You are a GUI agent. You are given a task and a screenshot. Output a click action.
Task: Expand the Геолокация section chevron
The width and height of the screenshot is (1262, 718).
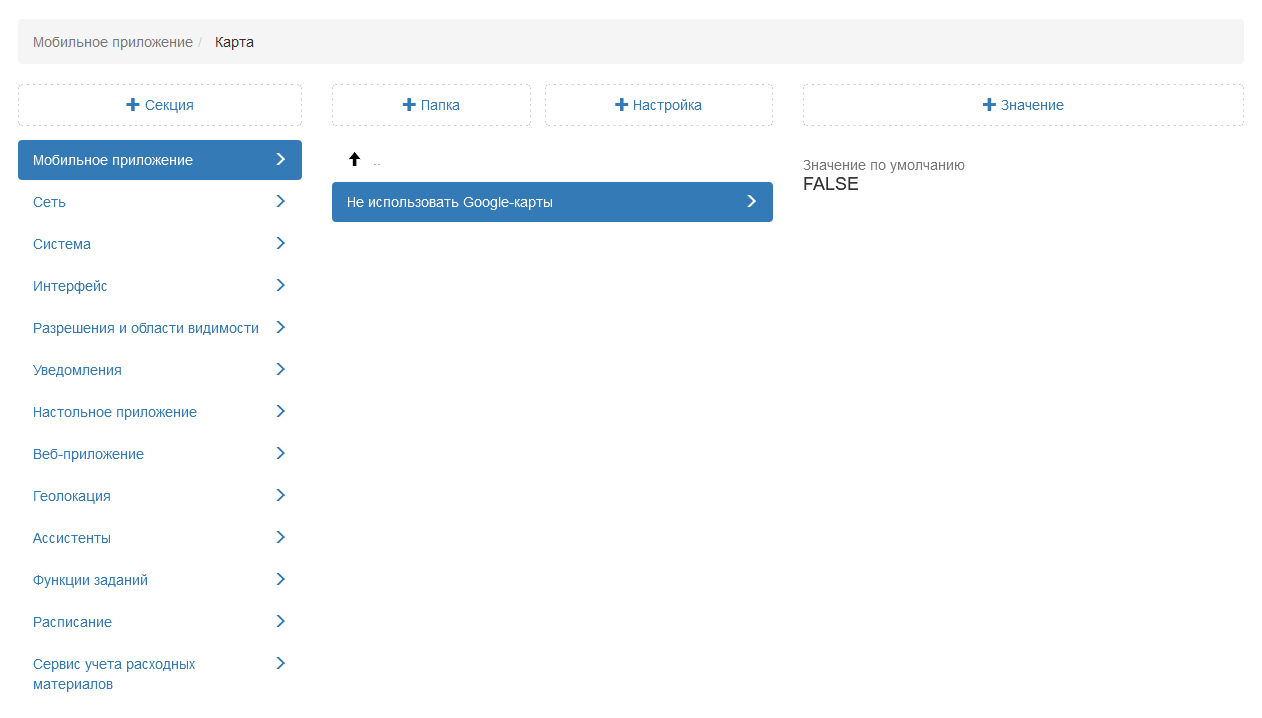pos(280,496)
